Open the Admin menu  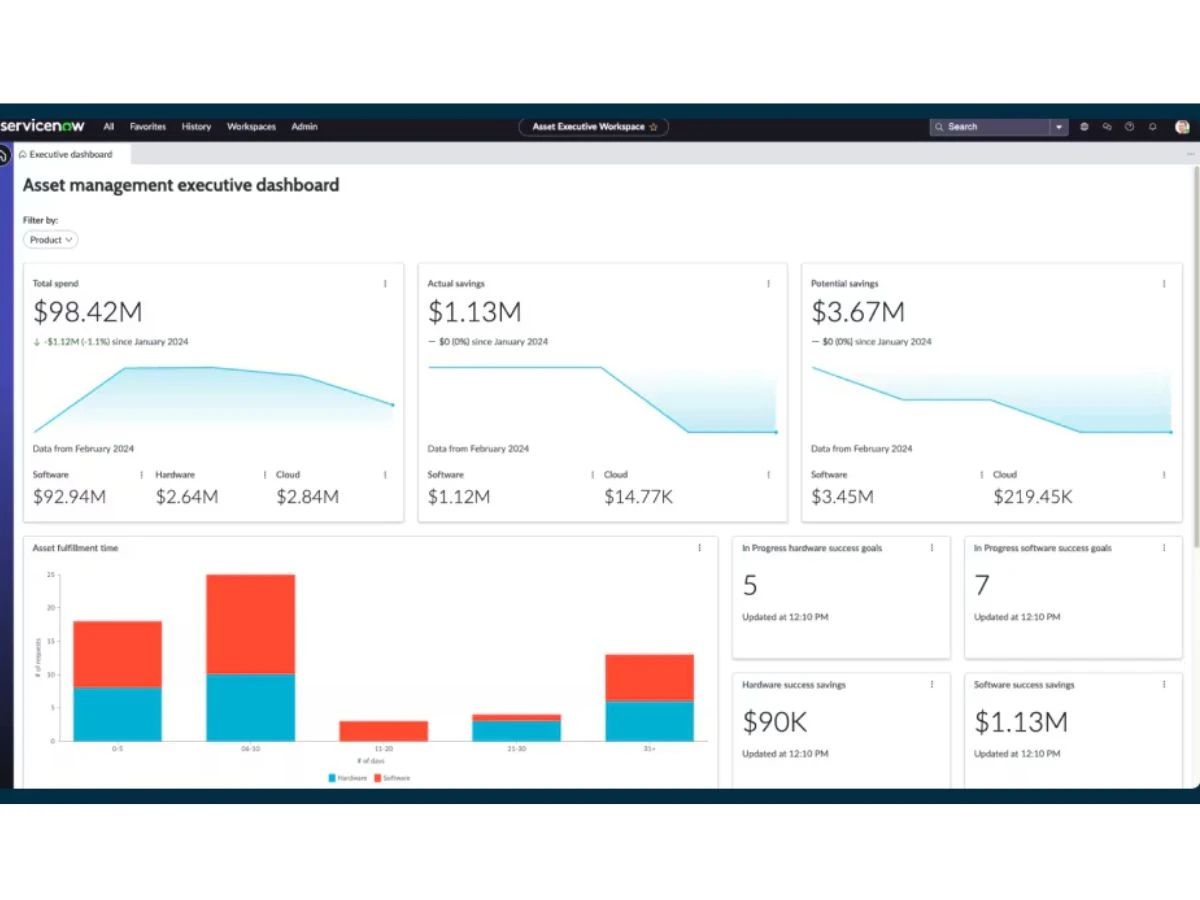coord(304,127)
